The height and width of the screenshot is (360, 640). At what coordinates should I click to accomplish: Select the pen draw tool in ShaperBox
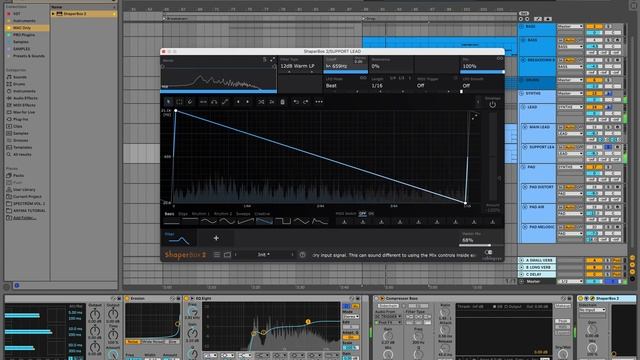click(190, 102)
